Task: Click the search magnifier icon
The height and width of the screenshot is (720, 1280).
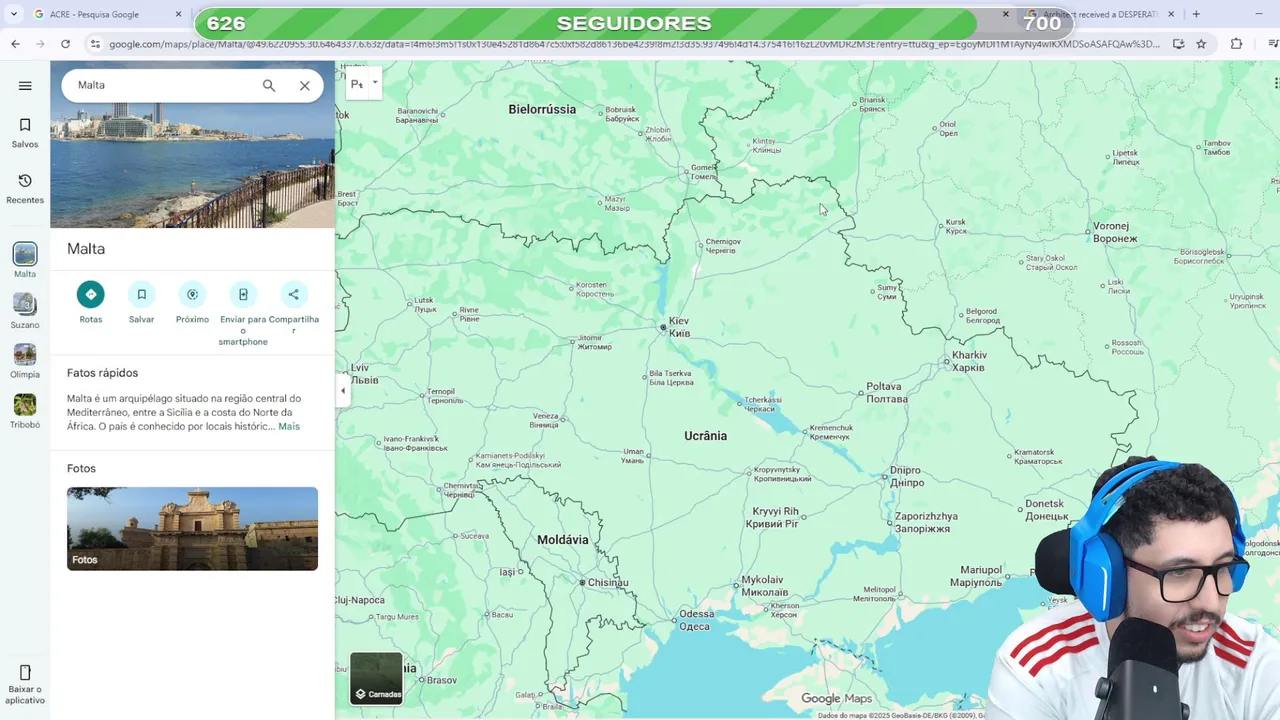Action: coord(269,86)
